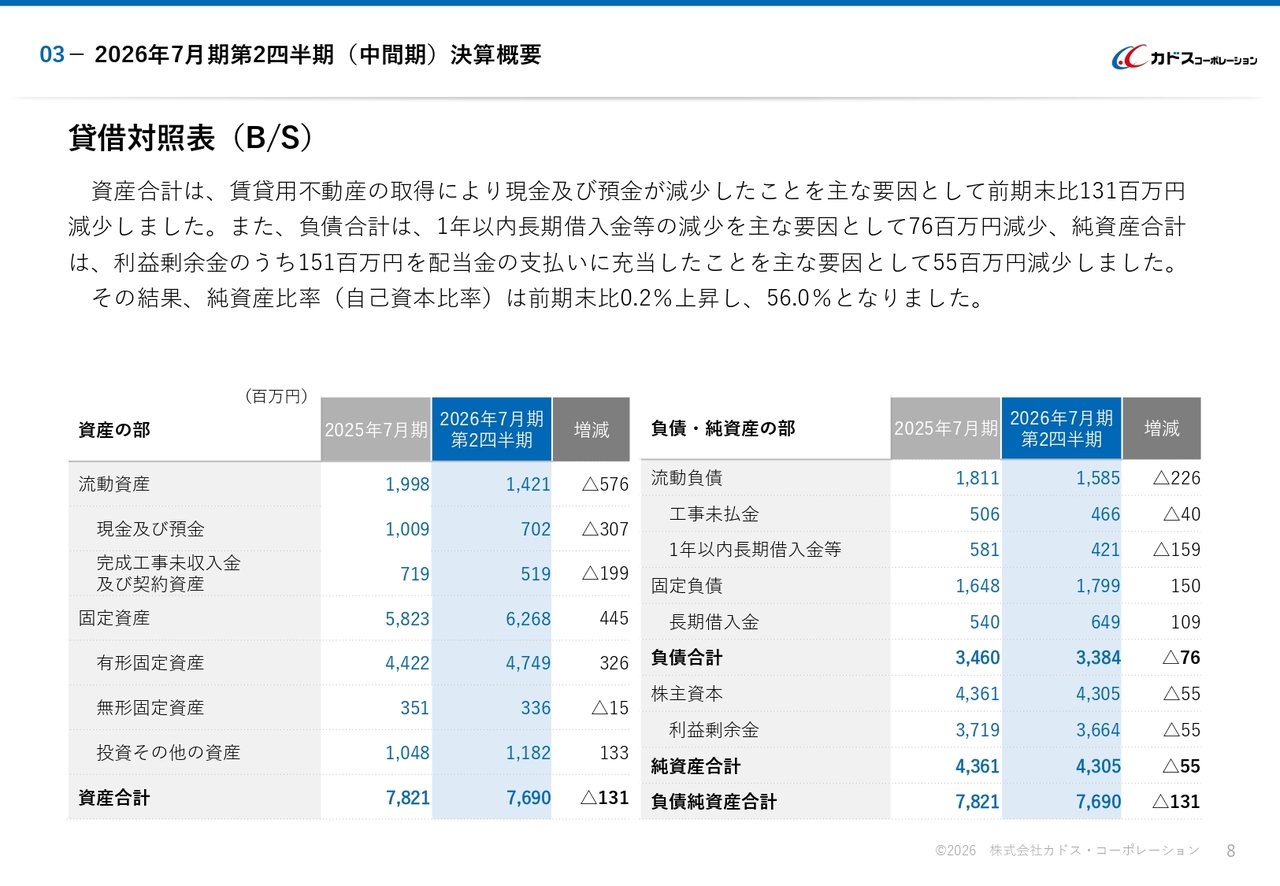Image resolution: width=1280 pixels, height=886 pixels.
Task: Click the 2025年7月期 header in assets table
Action: pos(376,430)
